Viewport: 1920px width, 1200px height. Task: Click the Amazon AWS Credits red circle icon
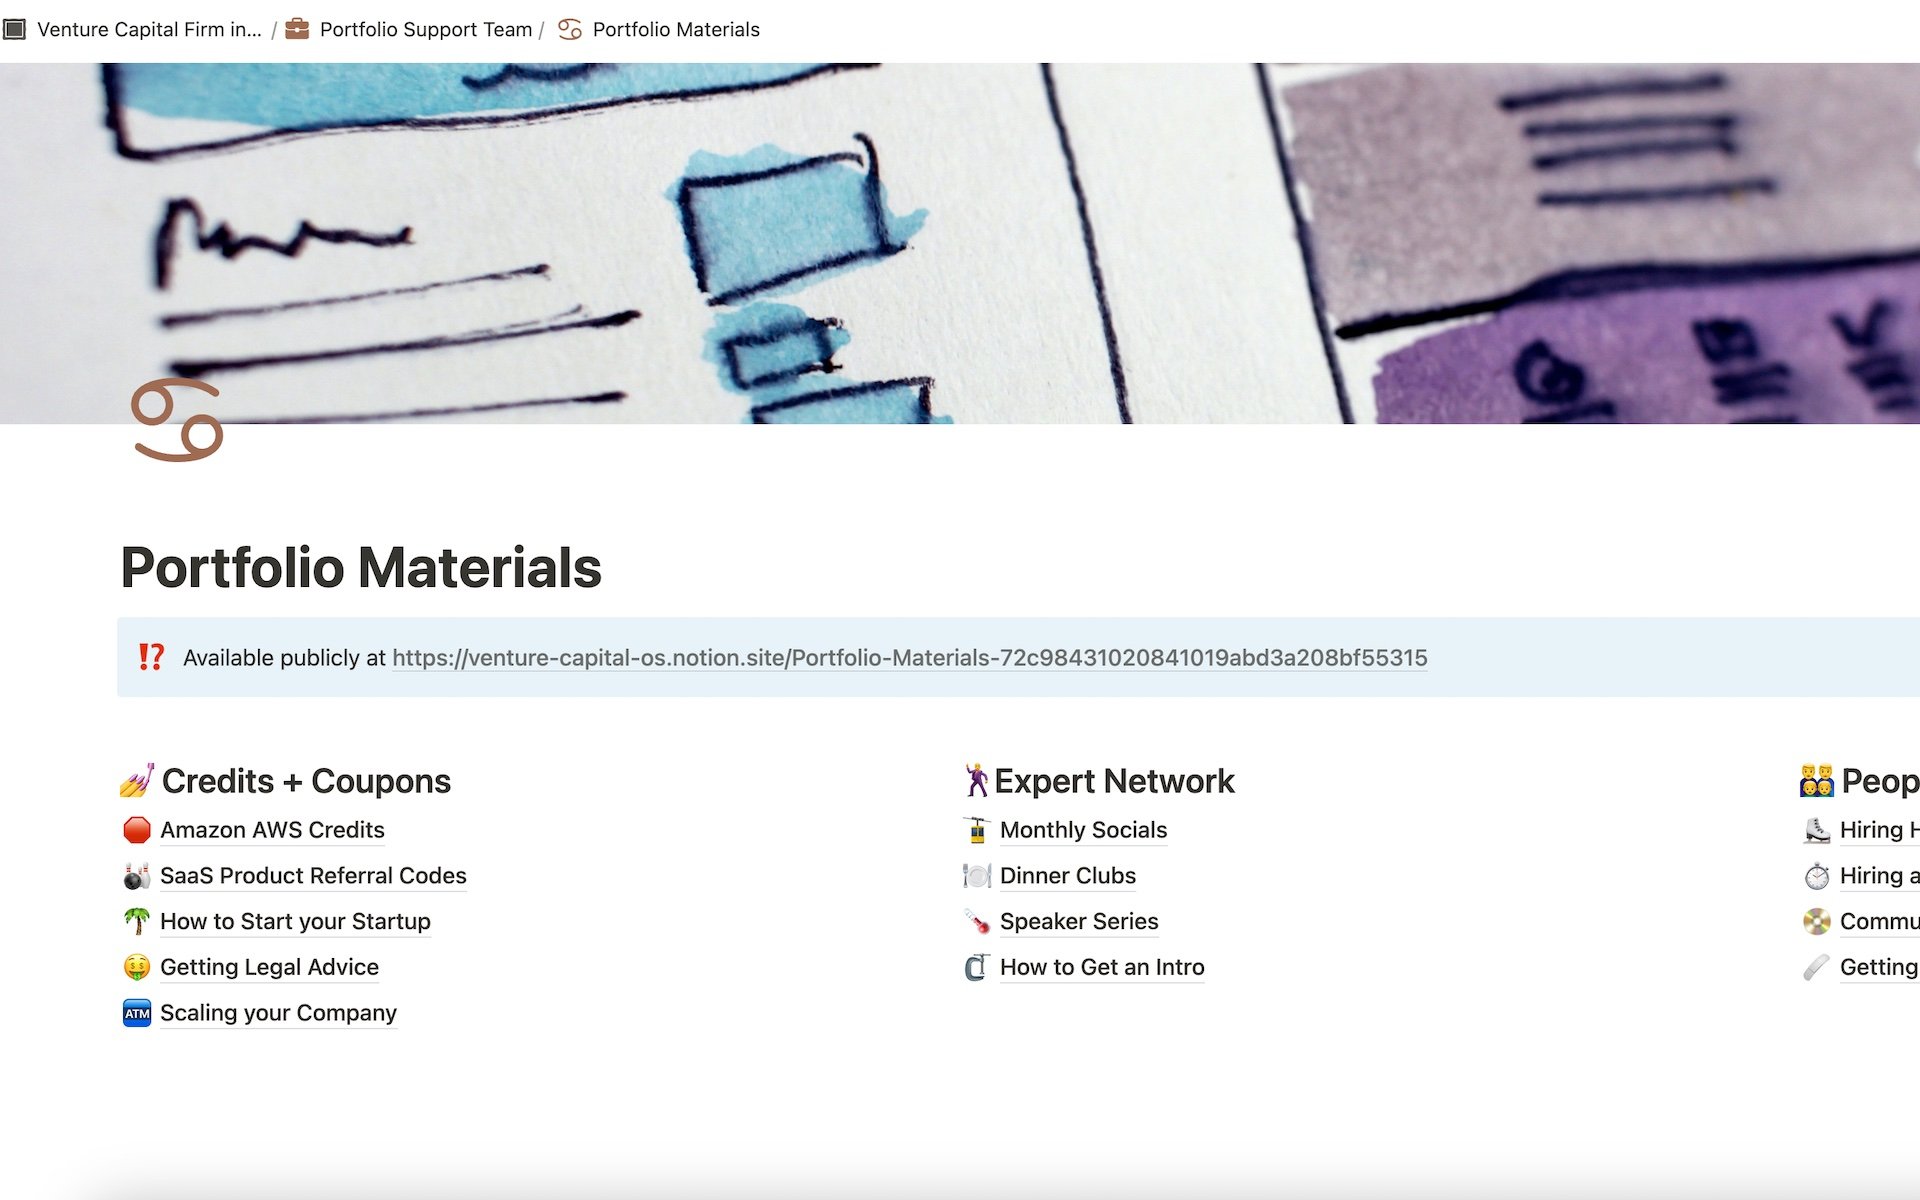(135, 828)
